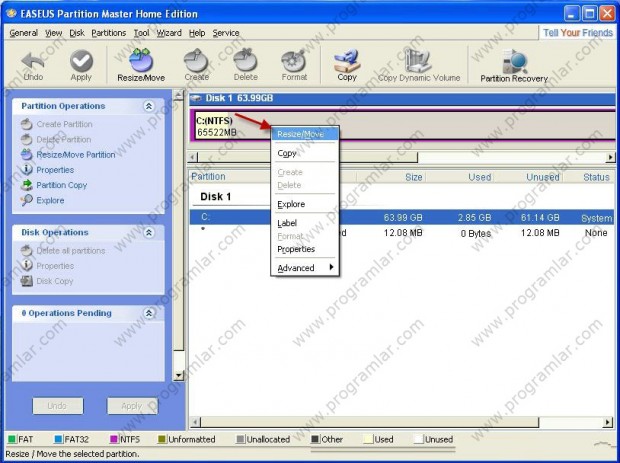Viewport: 620px width, 463px height.
Task: Click the application title bar icon
Action: [x=11, y=13]
